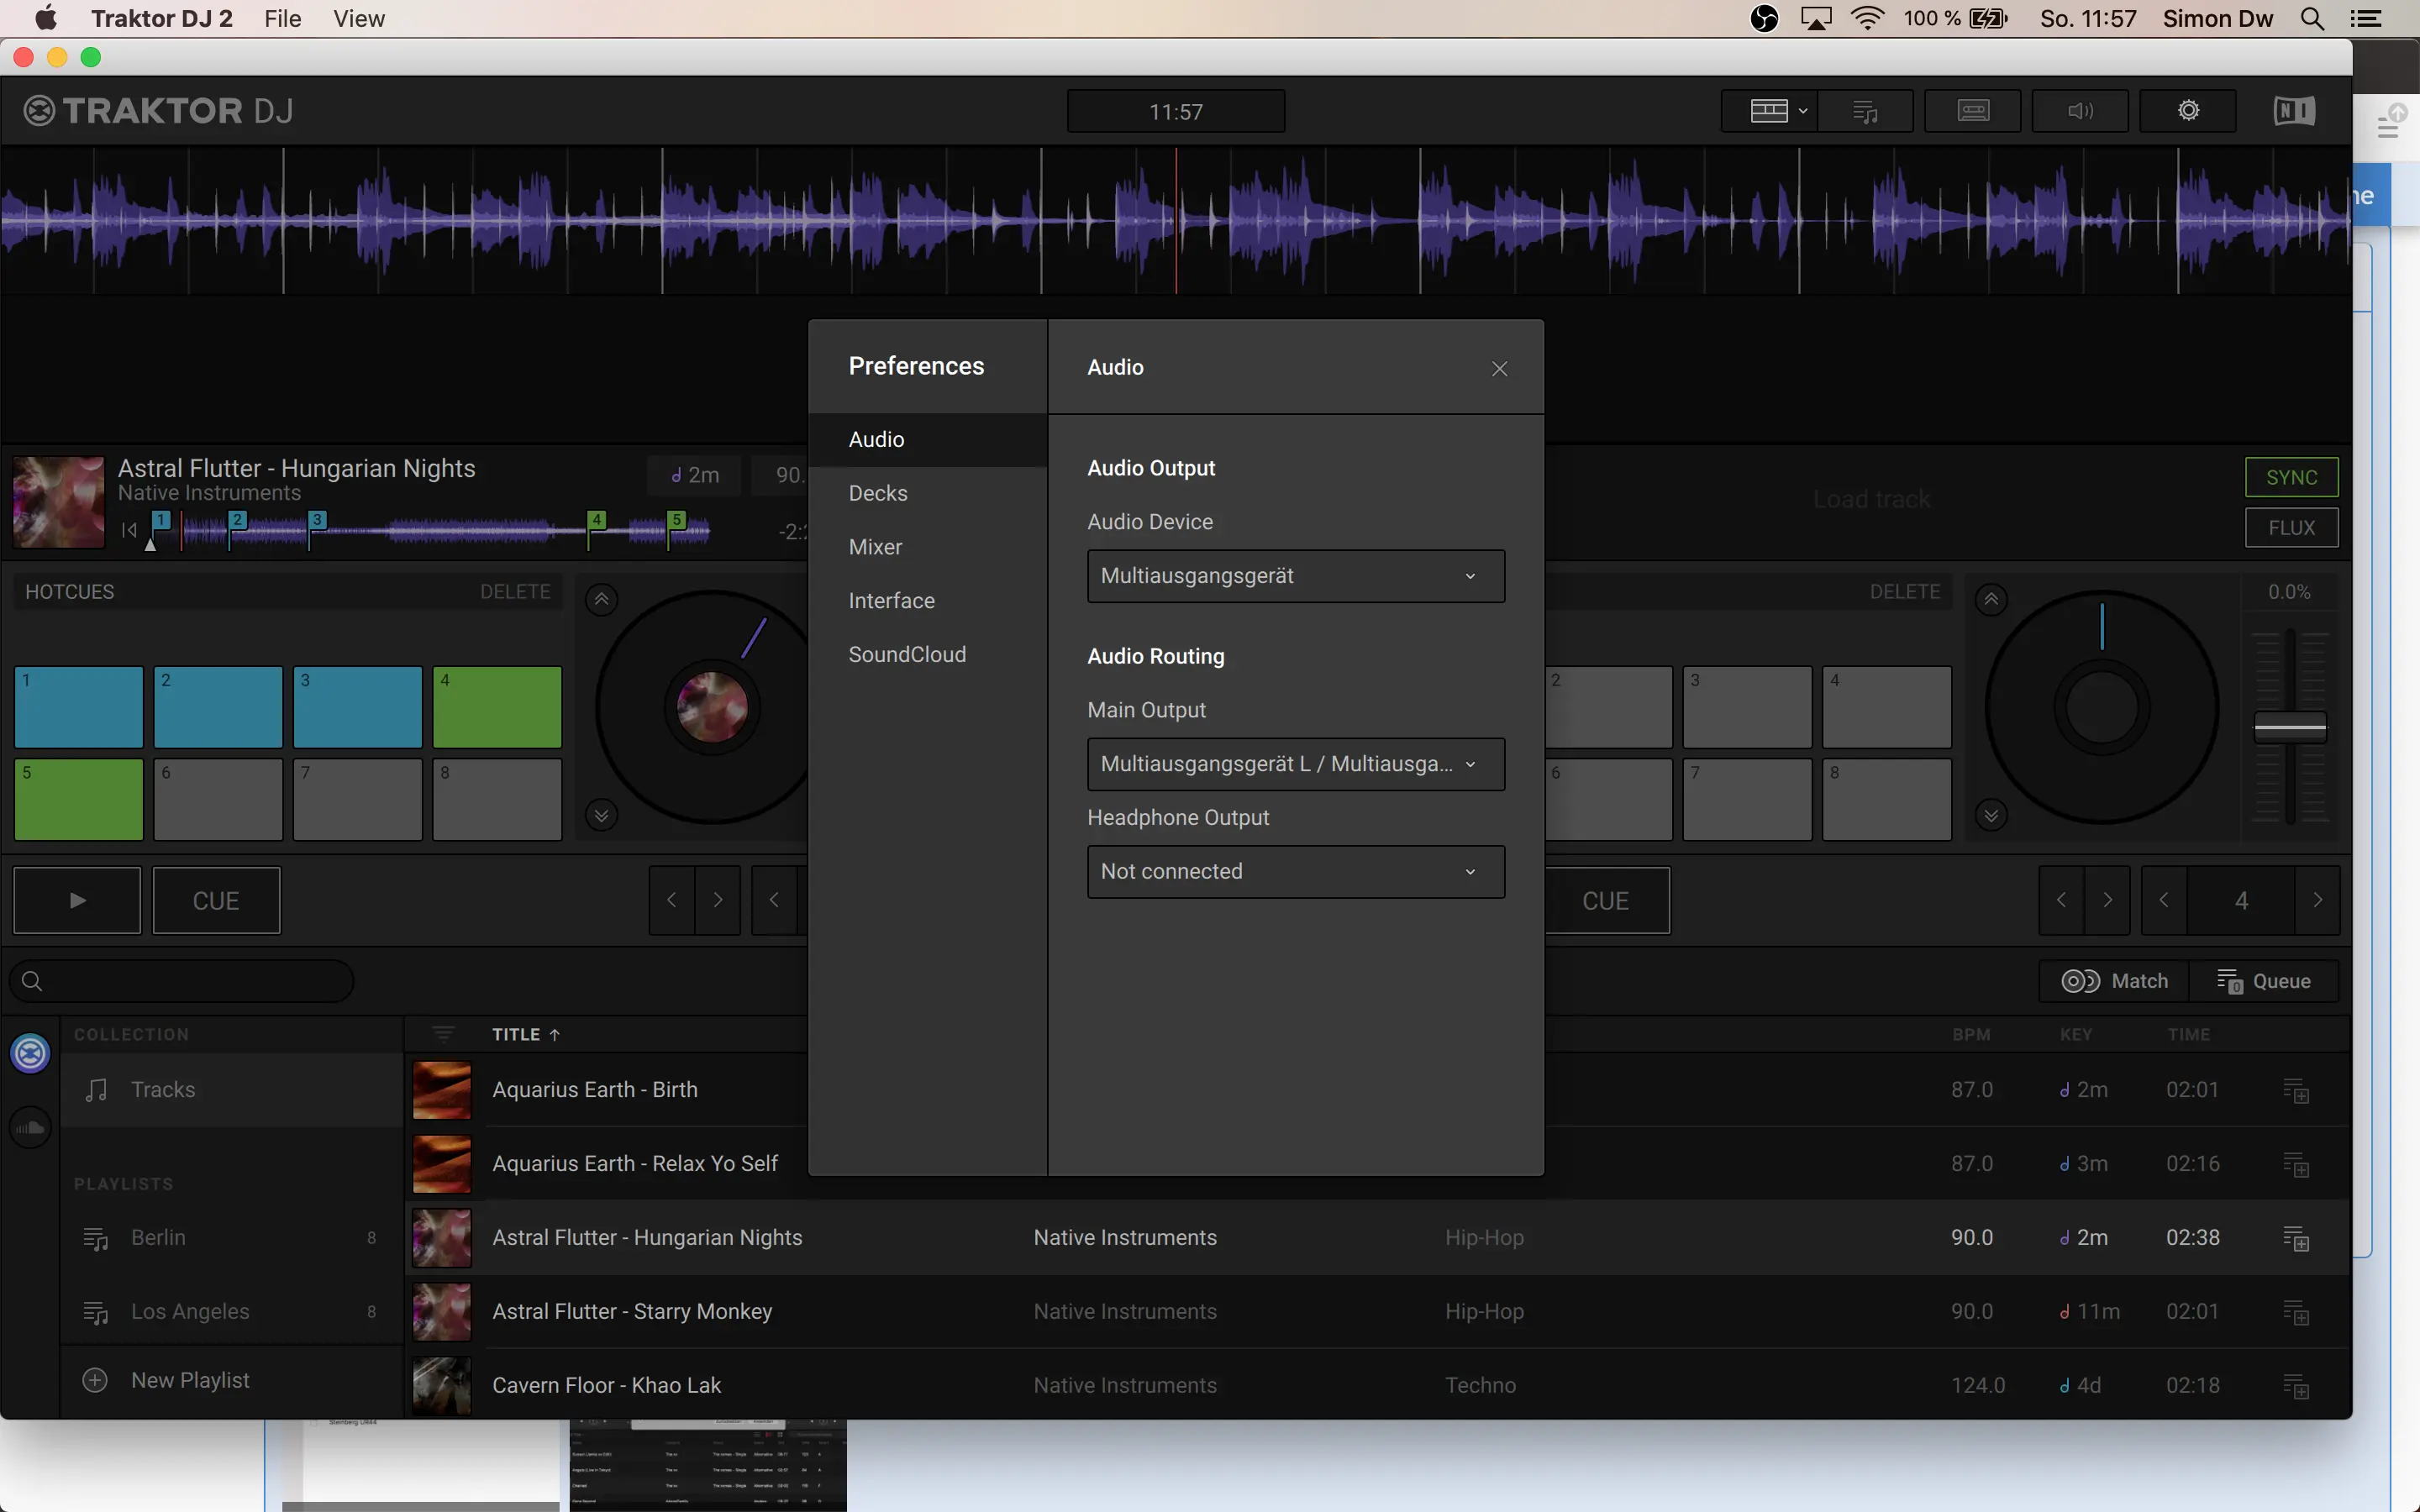The height and width of the screenshot is (1512, 2420).
Task: Click the layout selector icon
Action: (1769, 111)
